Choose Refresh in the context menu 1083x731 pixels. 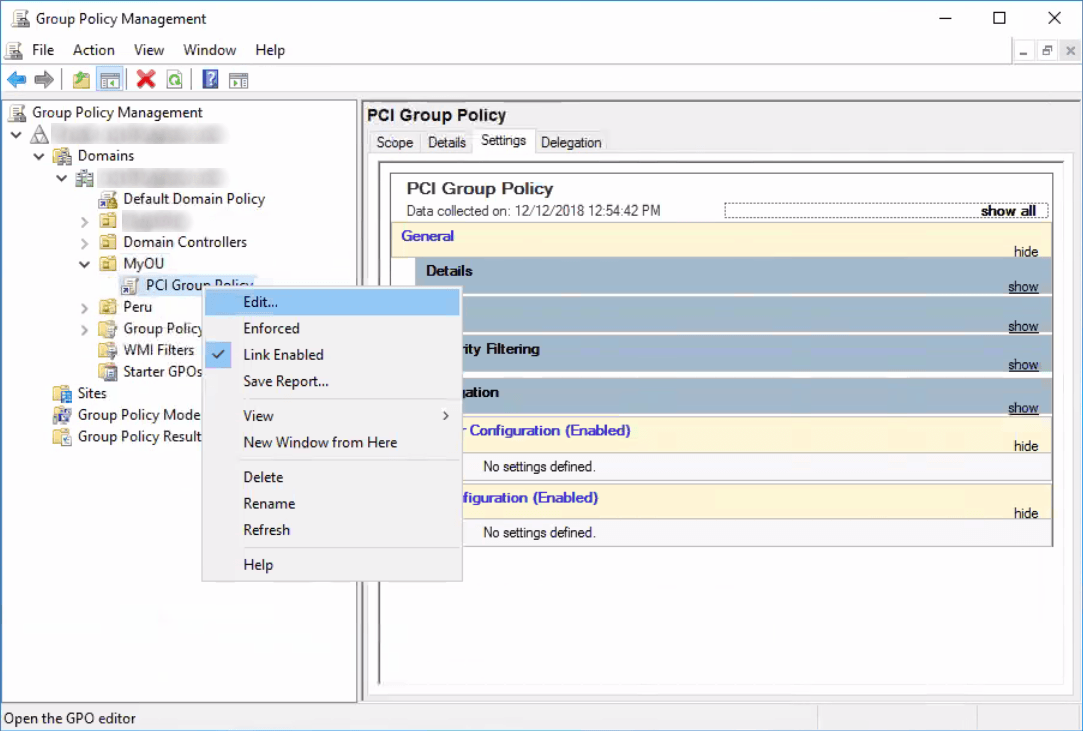pos(333,530)
